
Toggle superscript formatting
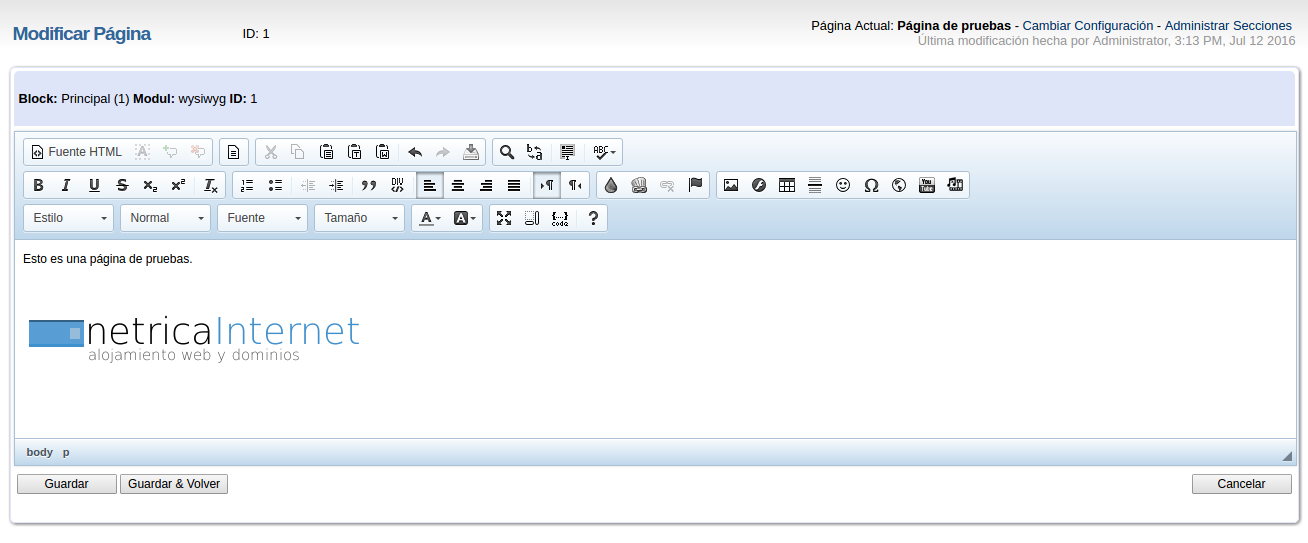[x=178, y=185]
